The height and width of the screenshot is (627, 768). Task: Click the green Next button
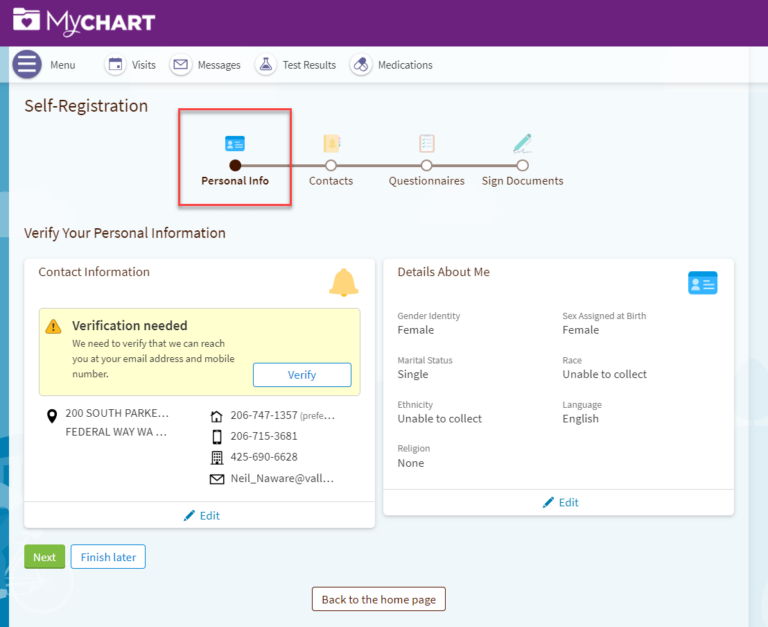(x=45, y=557)
